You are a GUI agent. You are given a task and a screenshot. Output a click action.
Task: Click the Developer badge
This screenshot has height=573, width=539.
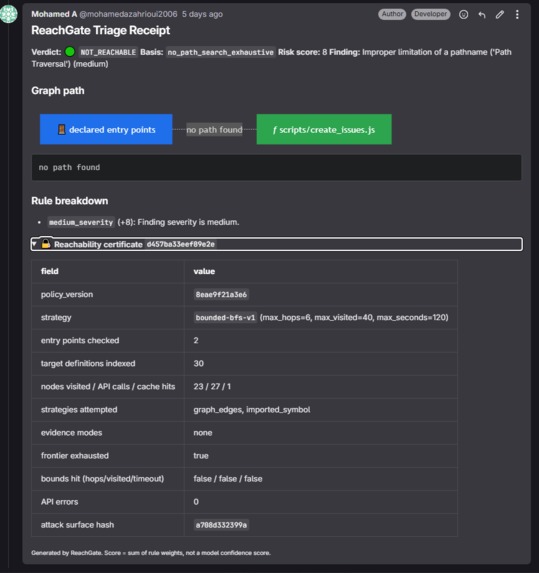[x=431, y=14]
